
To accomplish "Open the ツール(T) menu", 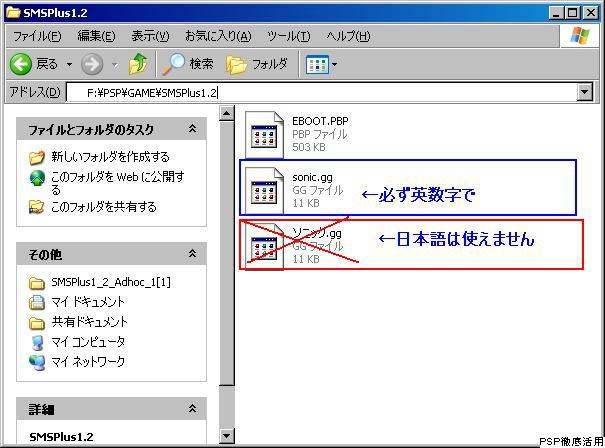I will [x=289, y=36].
